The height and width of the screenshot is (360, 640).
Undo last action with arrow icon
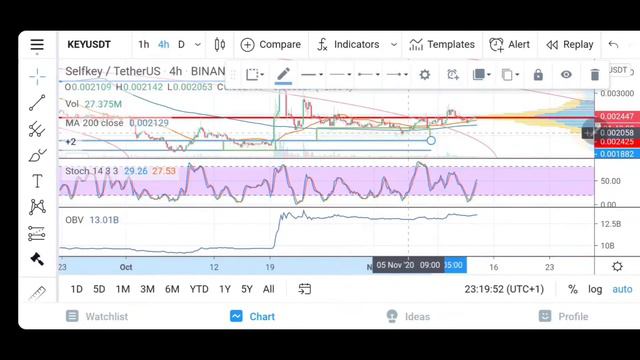(613, 44)
